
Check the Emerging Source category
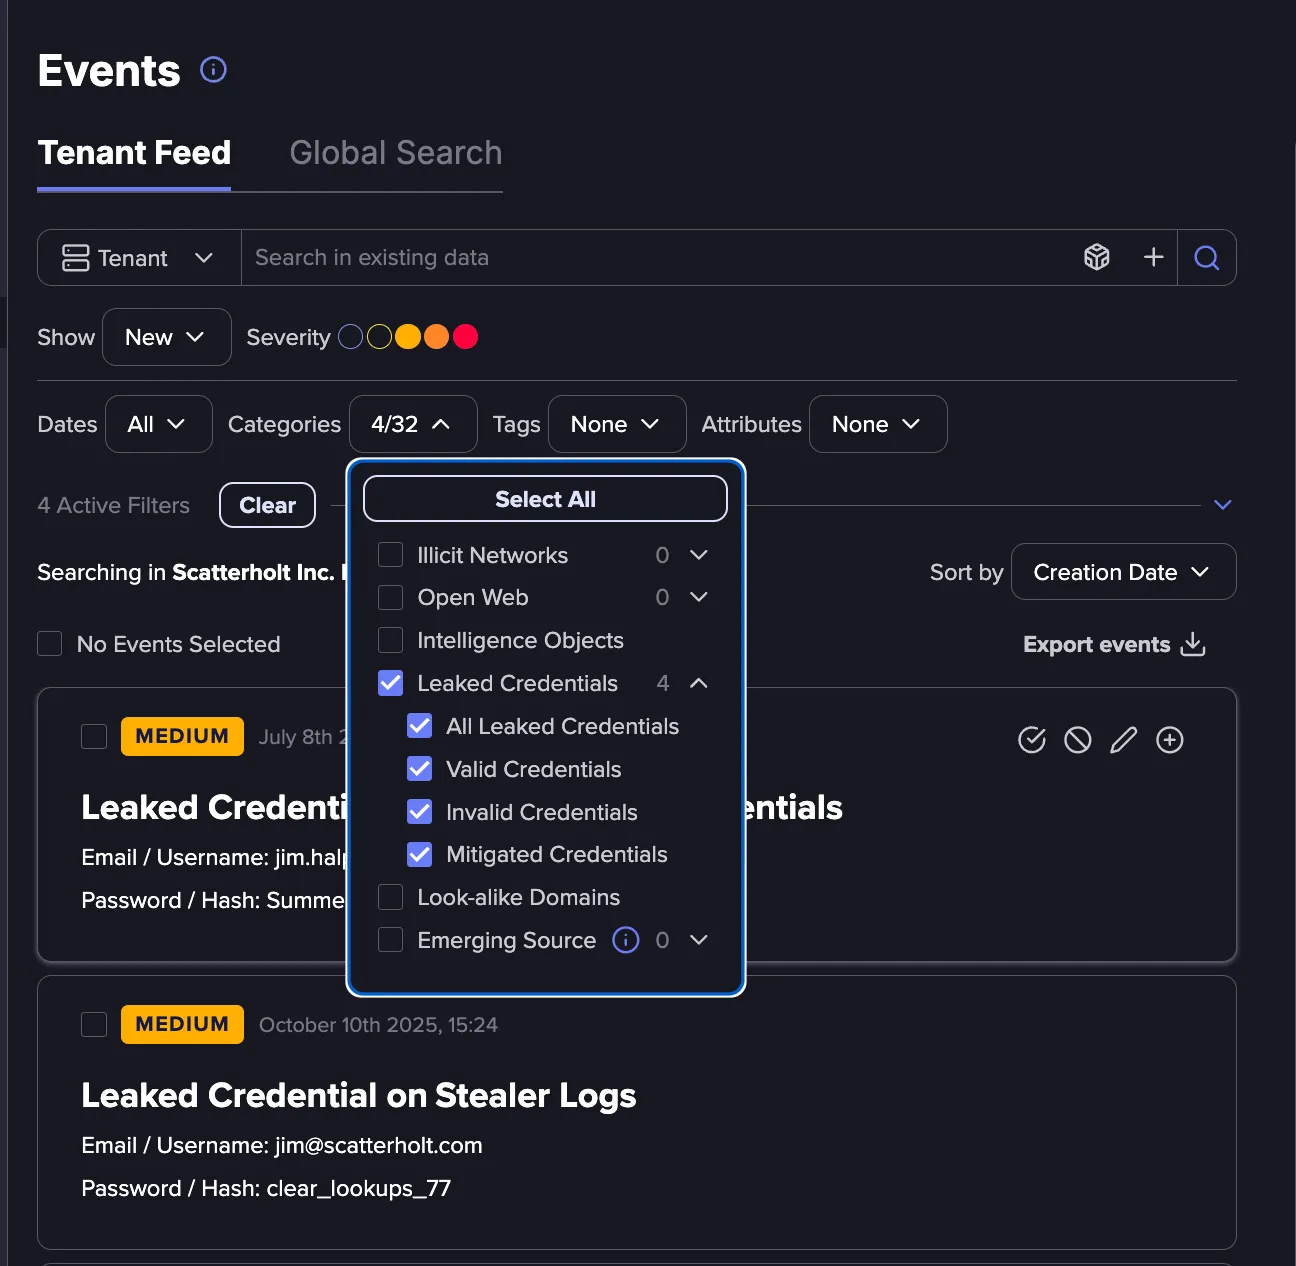(x=391, y=940)
